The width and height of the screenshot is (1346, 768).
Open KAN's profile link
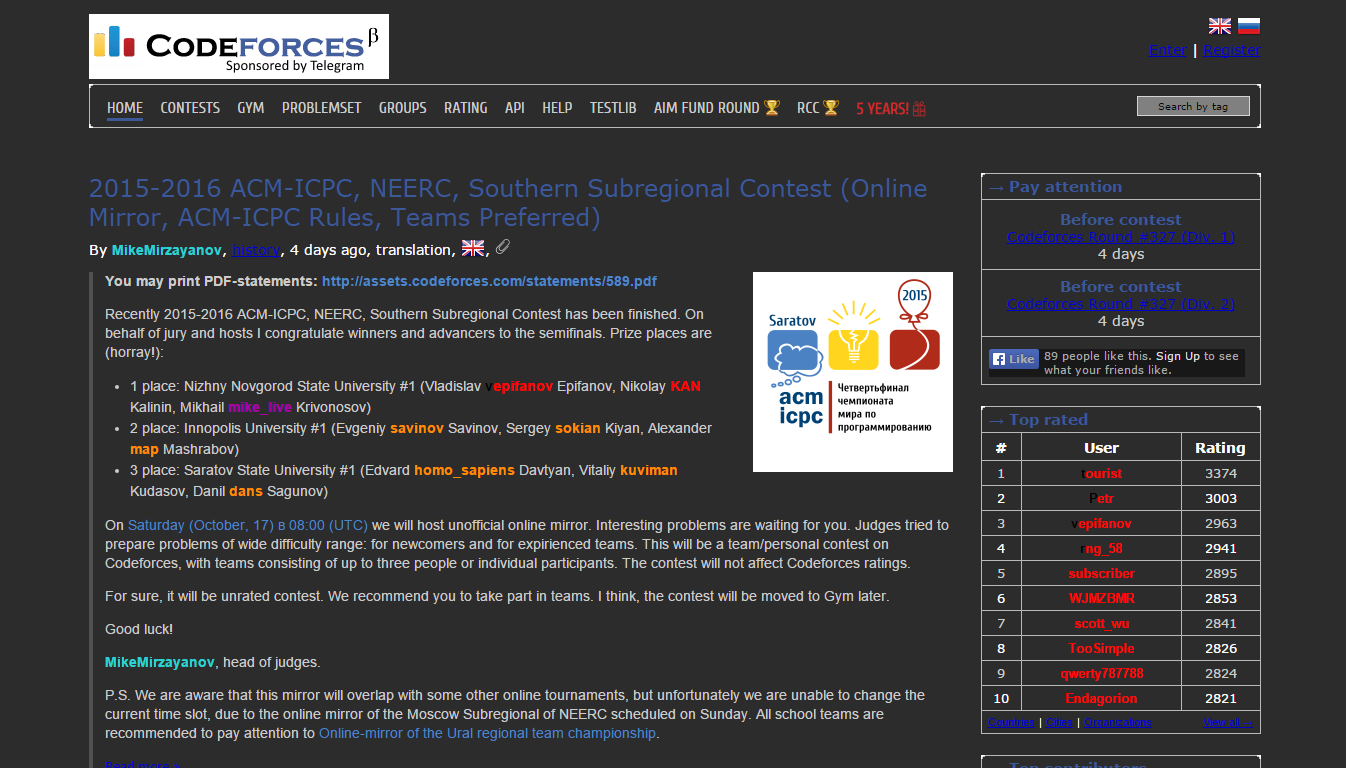(x=686, y=386)
